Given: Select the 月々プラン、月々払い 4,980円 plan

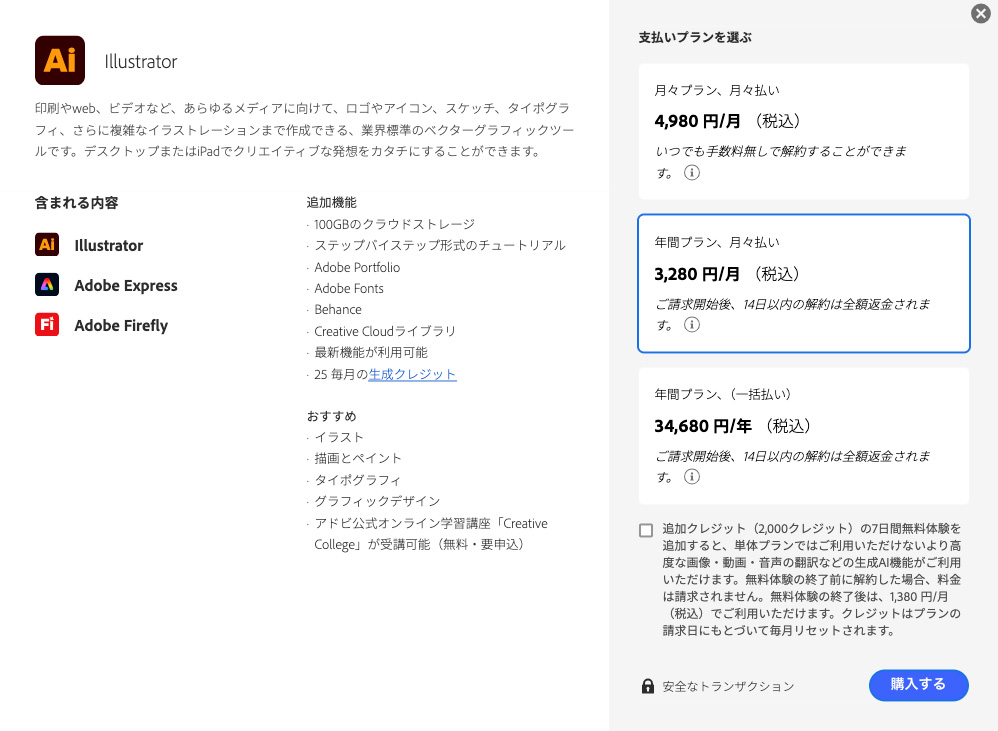Looking at the screenshot, I should [804, 131].
